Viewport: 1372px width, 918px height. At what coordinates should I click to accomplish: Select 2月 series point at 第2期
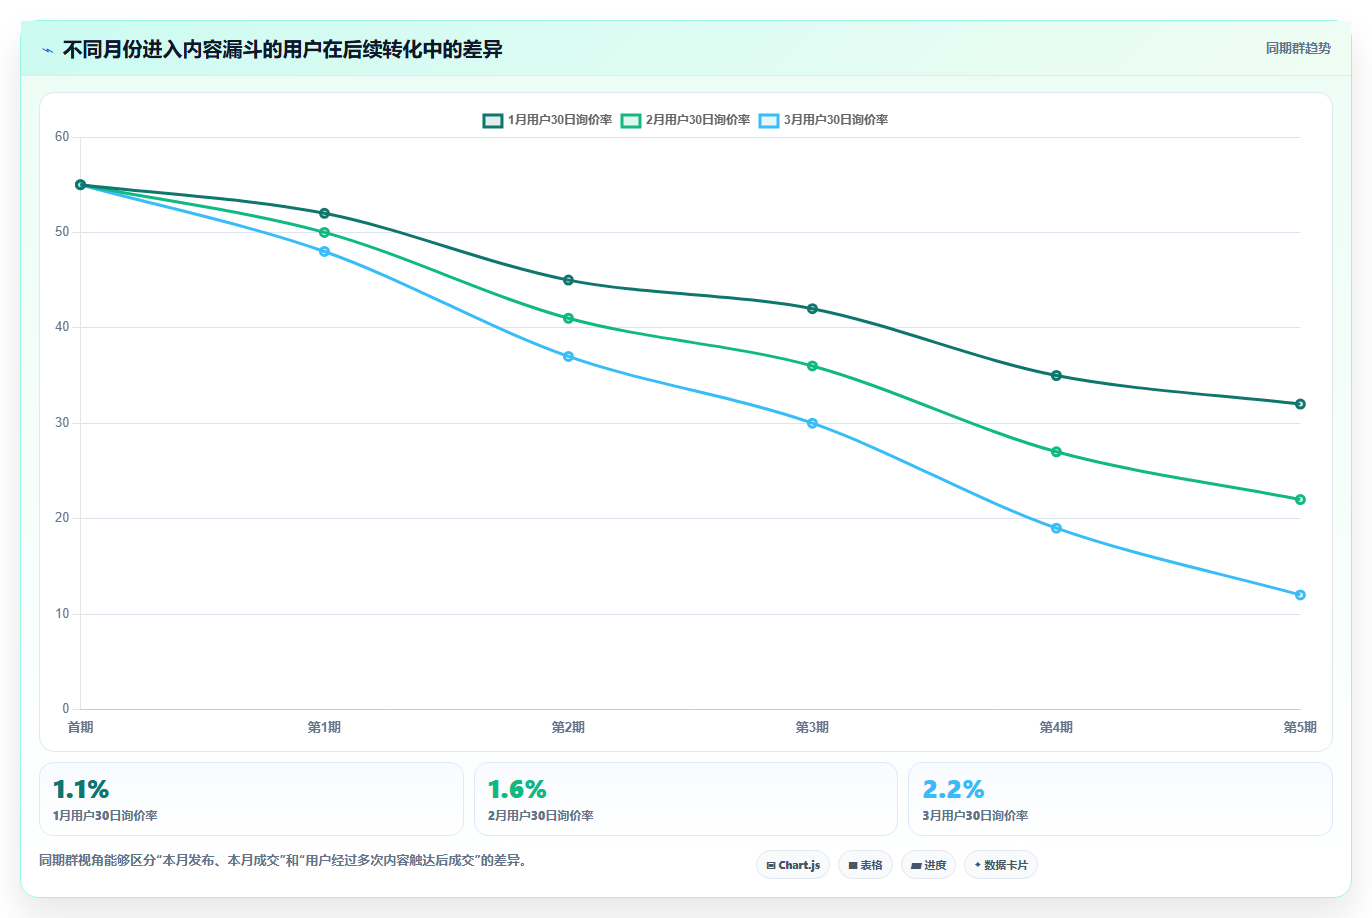pos(568,318)
